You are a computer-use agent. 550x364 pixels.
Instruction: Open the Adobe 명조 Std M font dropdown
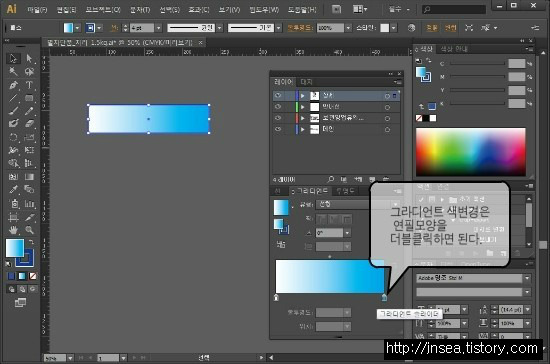(x=527, y=278)
